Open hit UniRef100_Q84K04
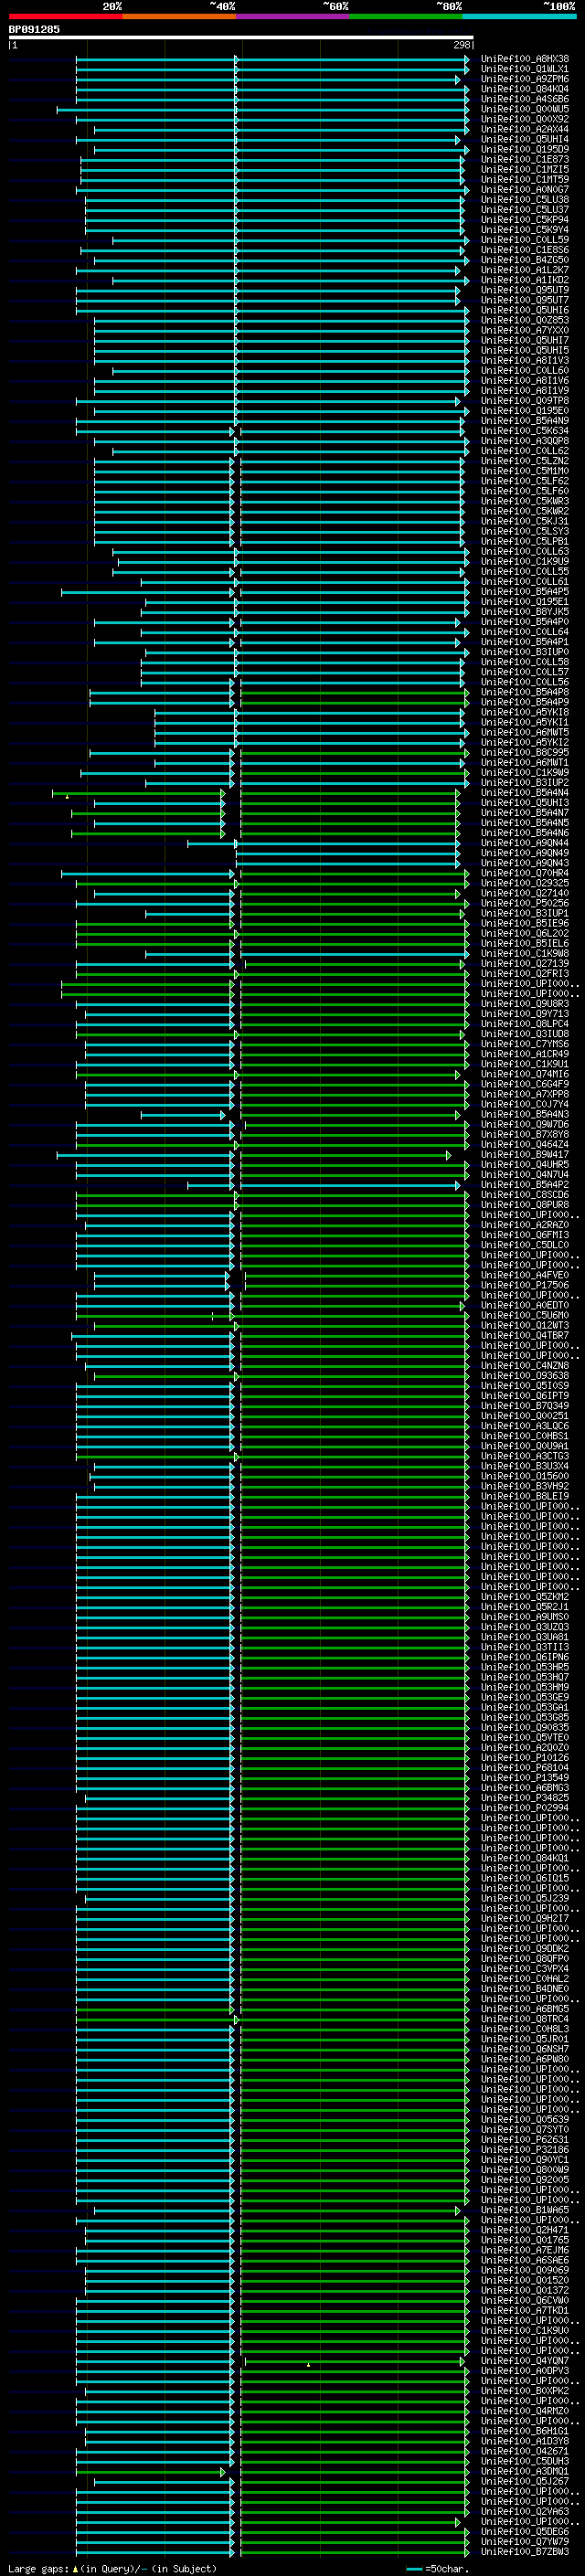The width and height of the screenshot is (585, 2576). [525, 89]
